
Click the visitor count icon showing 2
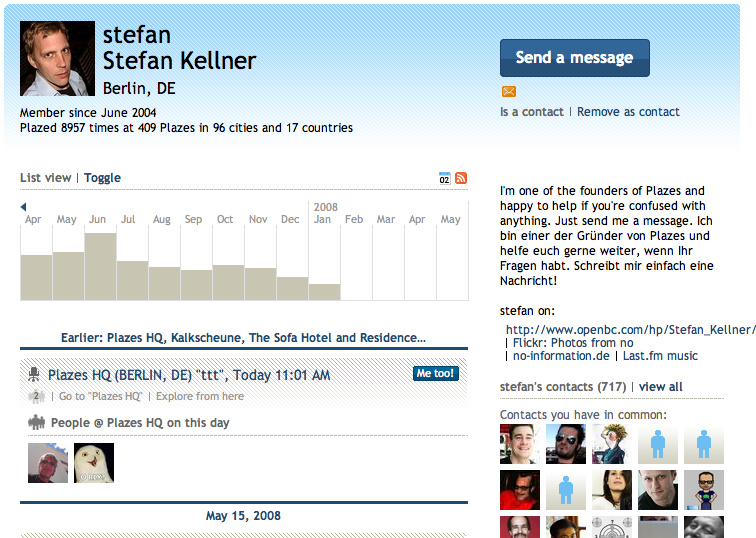[x=35, y=396]
